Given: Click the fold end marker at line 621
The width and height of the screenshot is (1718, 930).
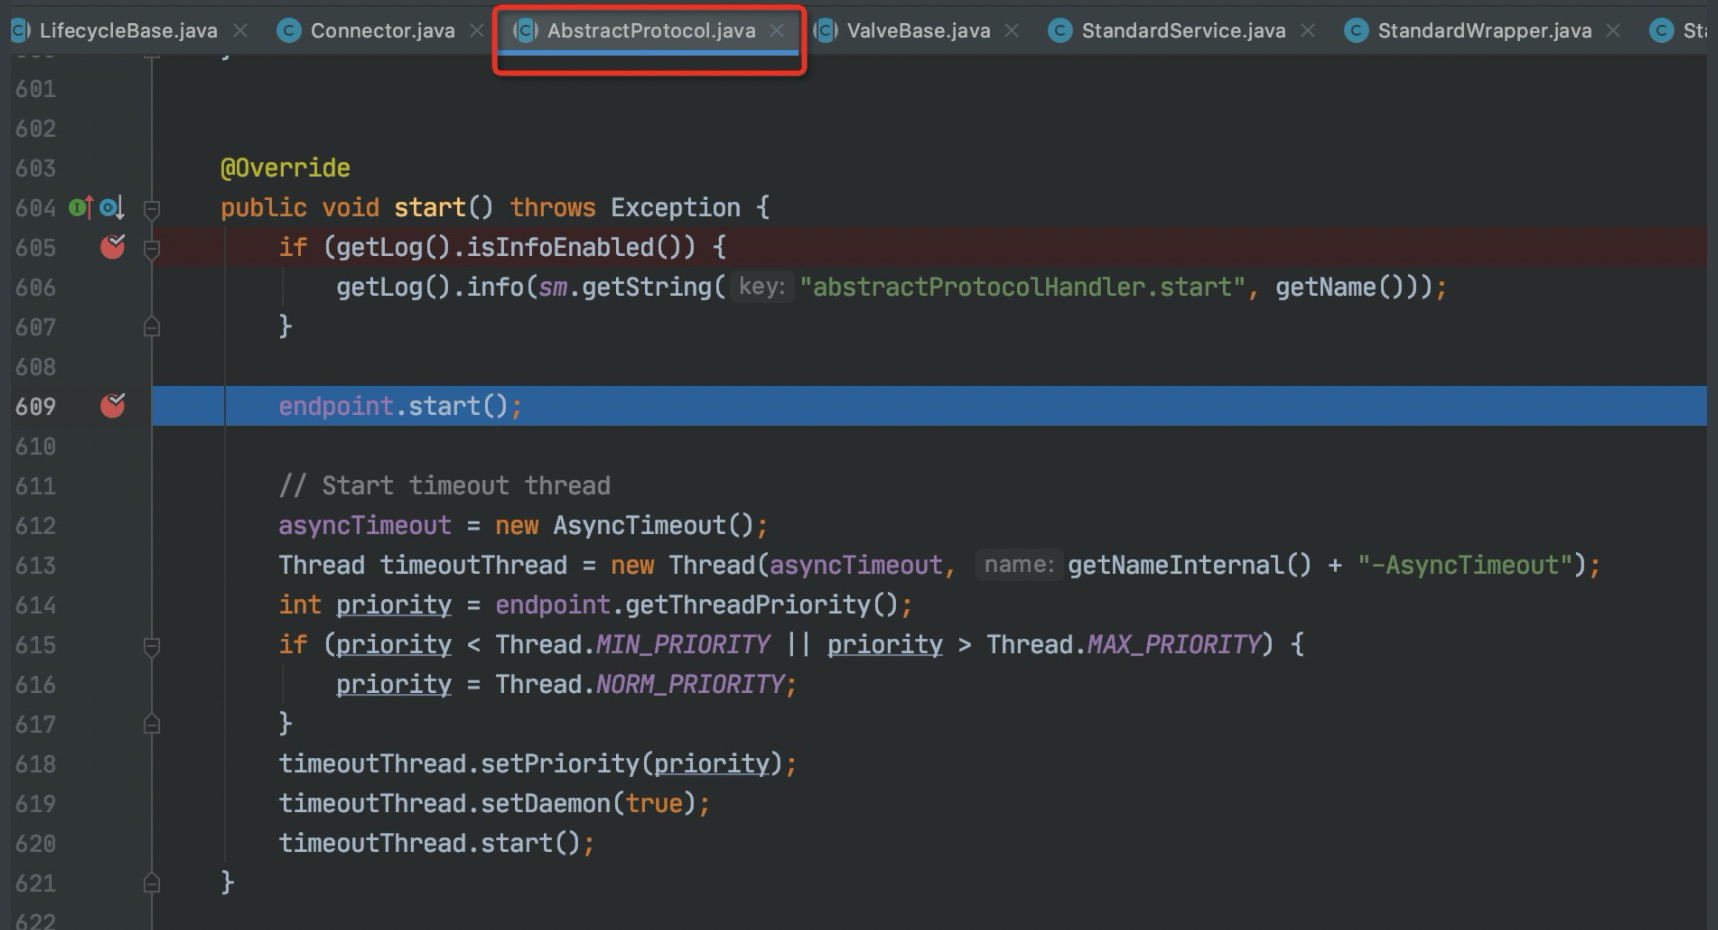Looking at the screenshot, I should coord(152,883).
